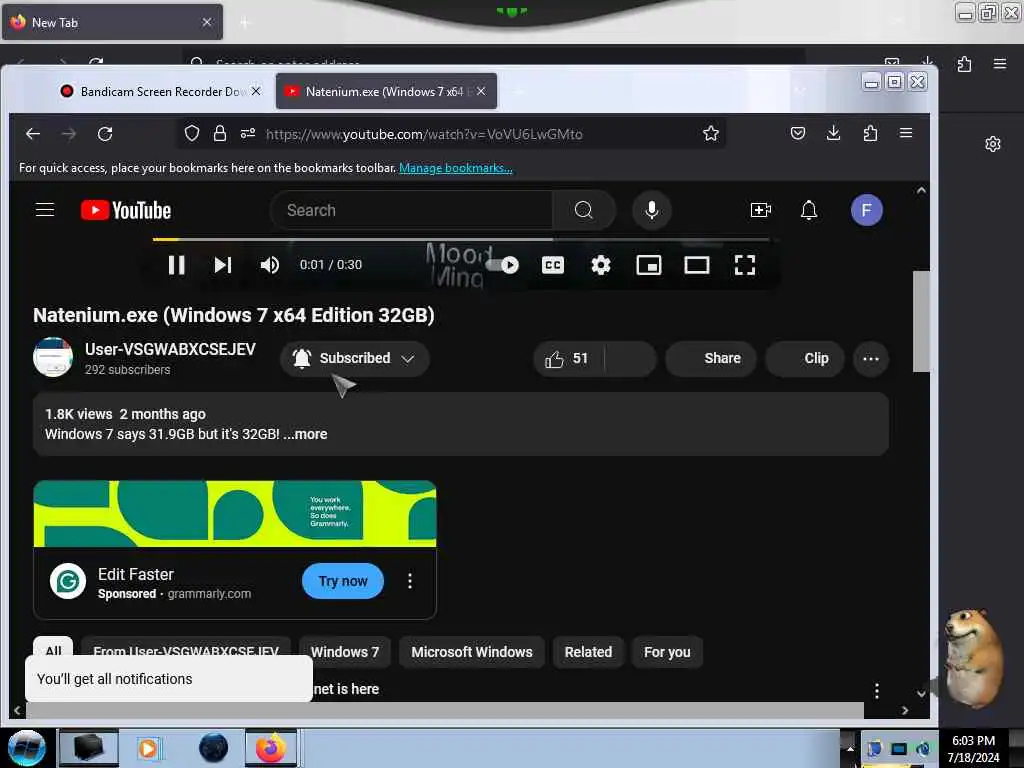Enable miniplayer mode
This screenshot has height=768, width=1024.
648,264
